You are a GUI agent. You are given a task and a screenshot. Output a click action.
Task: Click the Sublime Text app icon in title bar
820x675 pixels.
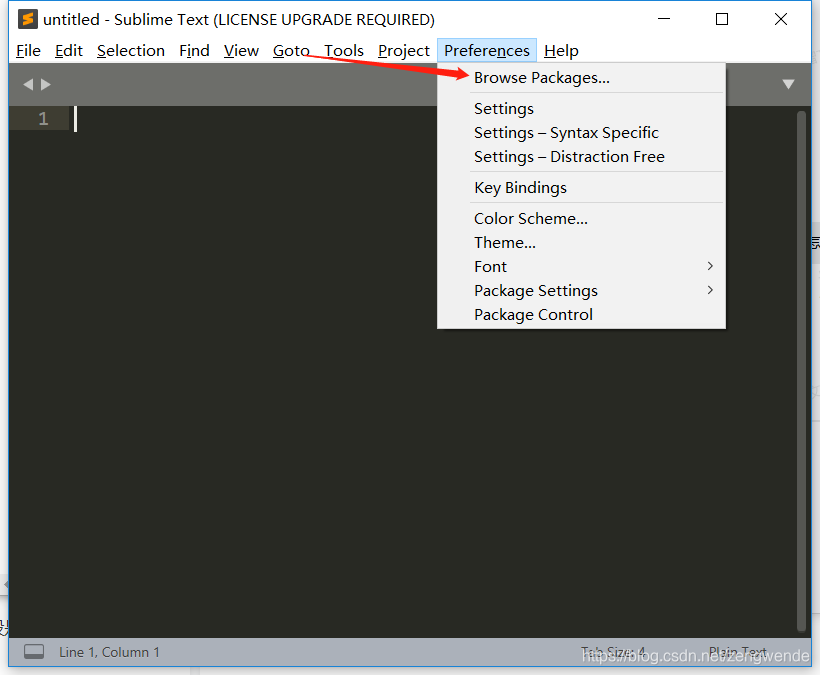(x=27, y=19)
